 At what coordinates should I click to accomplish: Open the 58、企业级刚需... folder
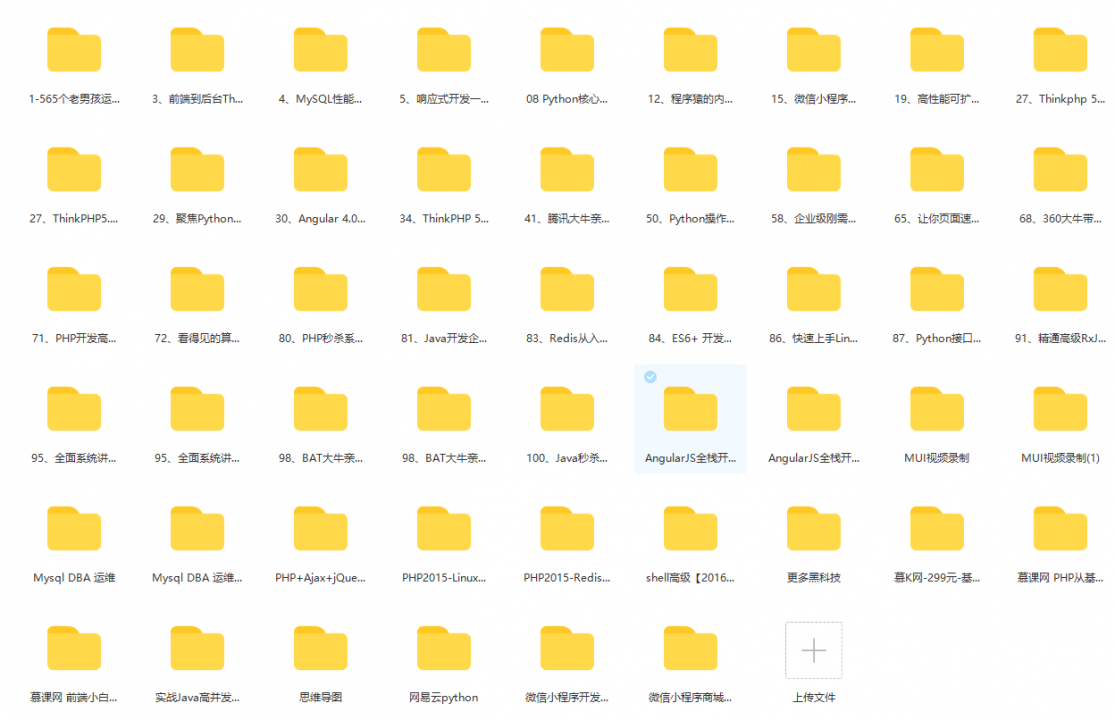pos(813,169)
